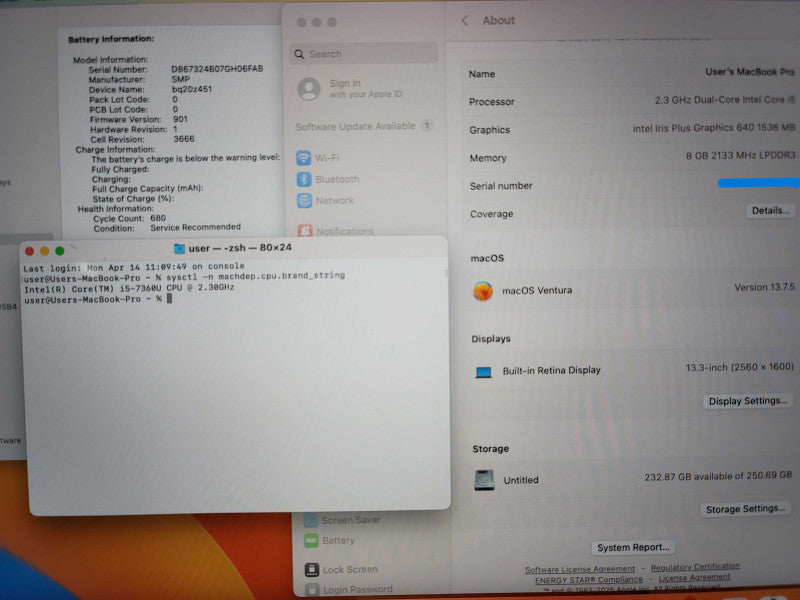Click the Wi-Fi icon in Settings sidebar
800x600 pixels.
(304, 158)
